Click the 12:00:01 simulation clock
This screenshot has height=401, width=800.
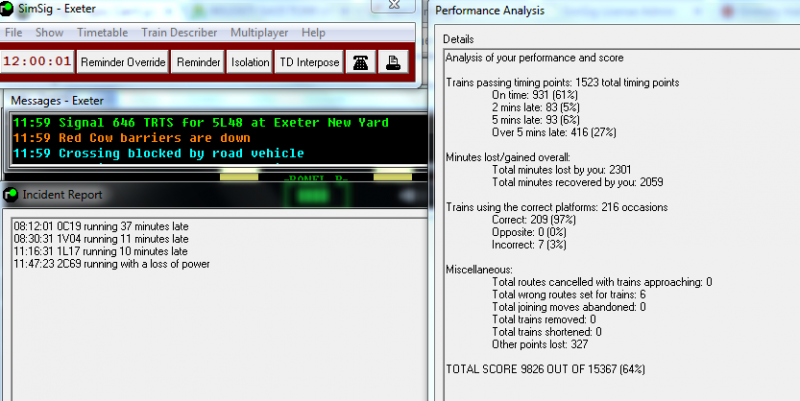tap(37, 62)
